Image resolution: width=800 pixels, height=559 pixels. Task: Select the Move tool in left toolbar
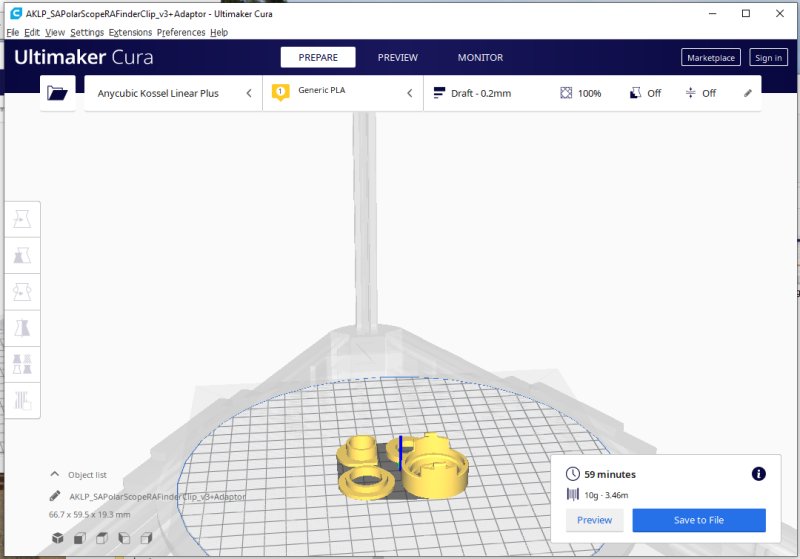pyautogui.click(x=22, y=219)
